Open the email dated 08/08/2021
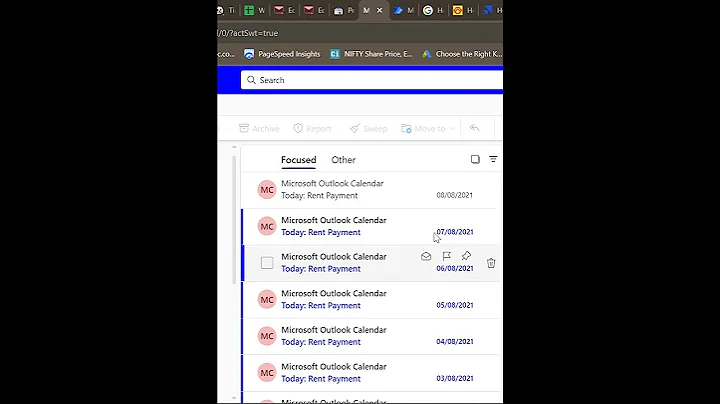This screenshot has height=404, width=720. [371, 190]
